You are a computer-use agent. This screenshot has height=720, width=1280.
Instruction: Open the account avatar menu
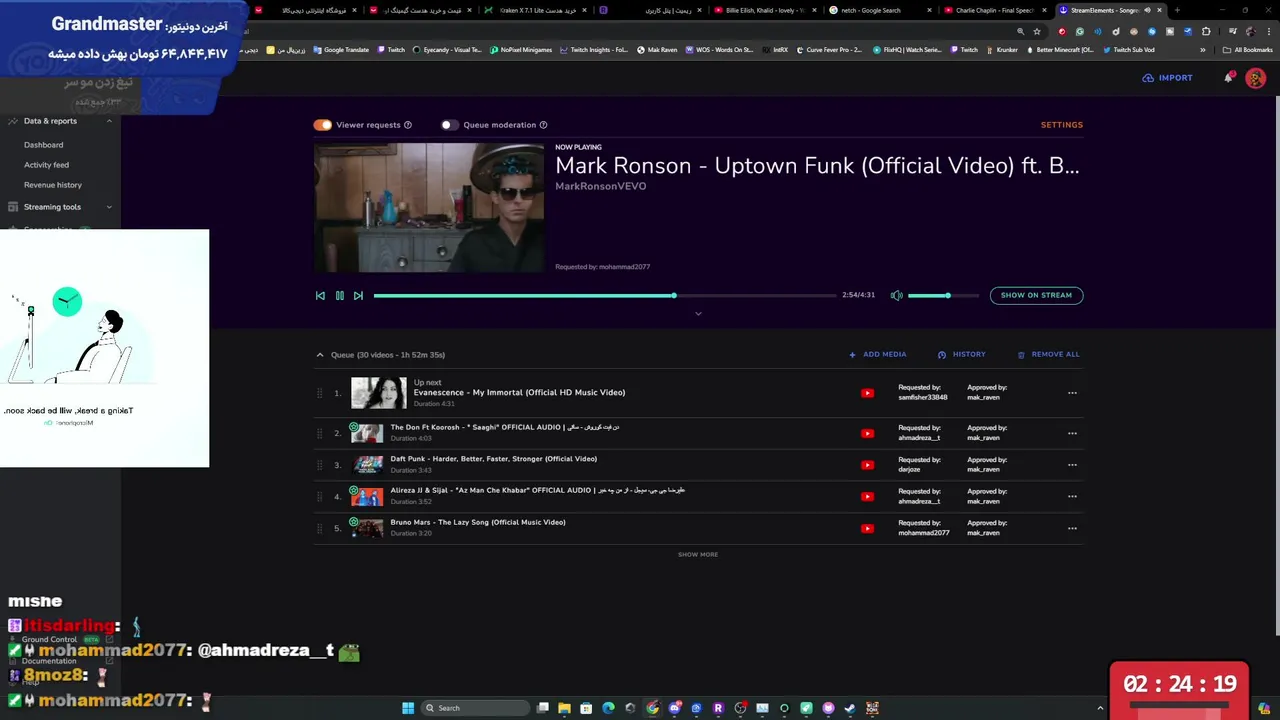click(1255, 78)
